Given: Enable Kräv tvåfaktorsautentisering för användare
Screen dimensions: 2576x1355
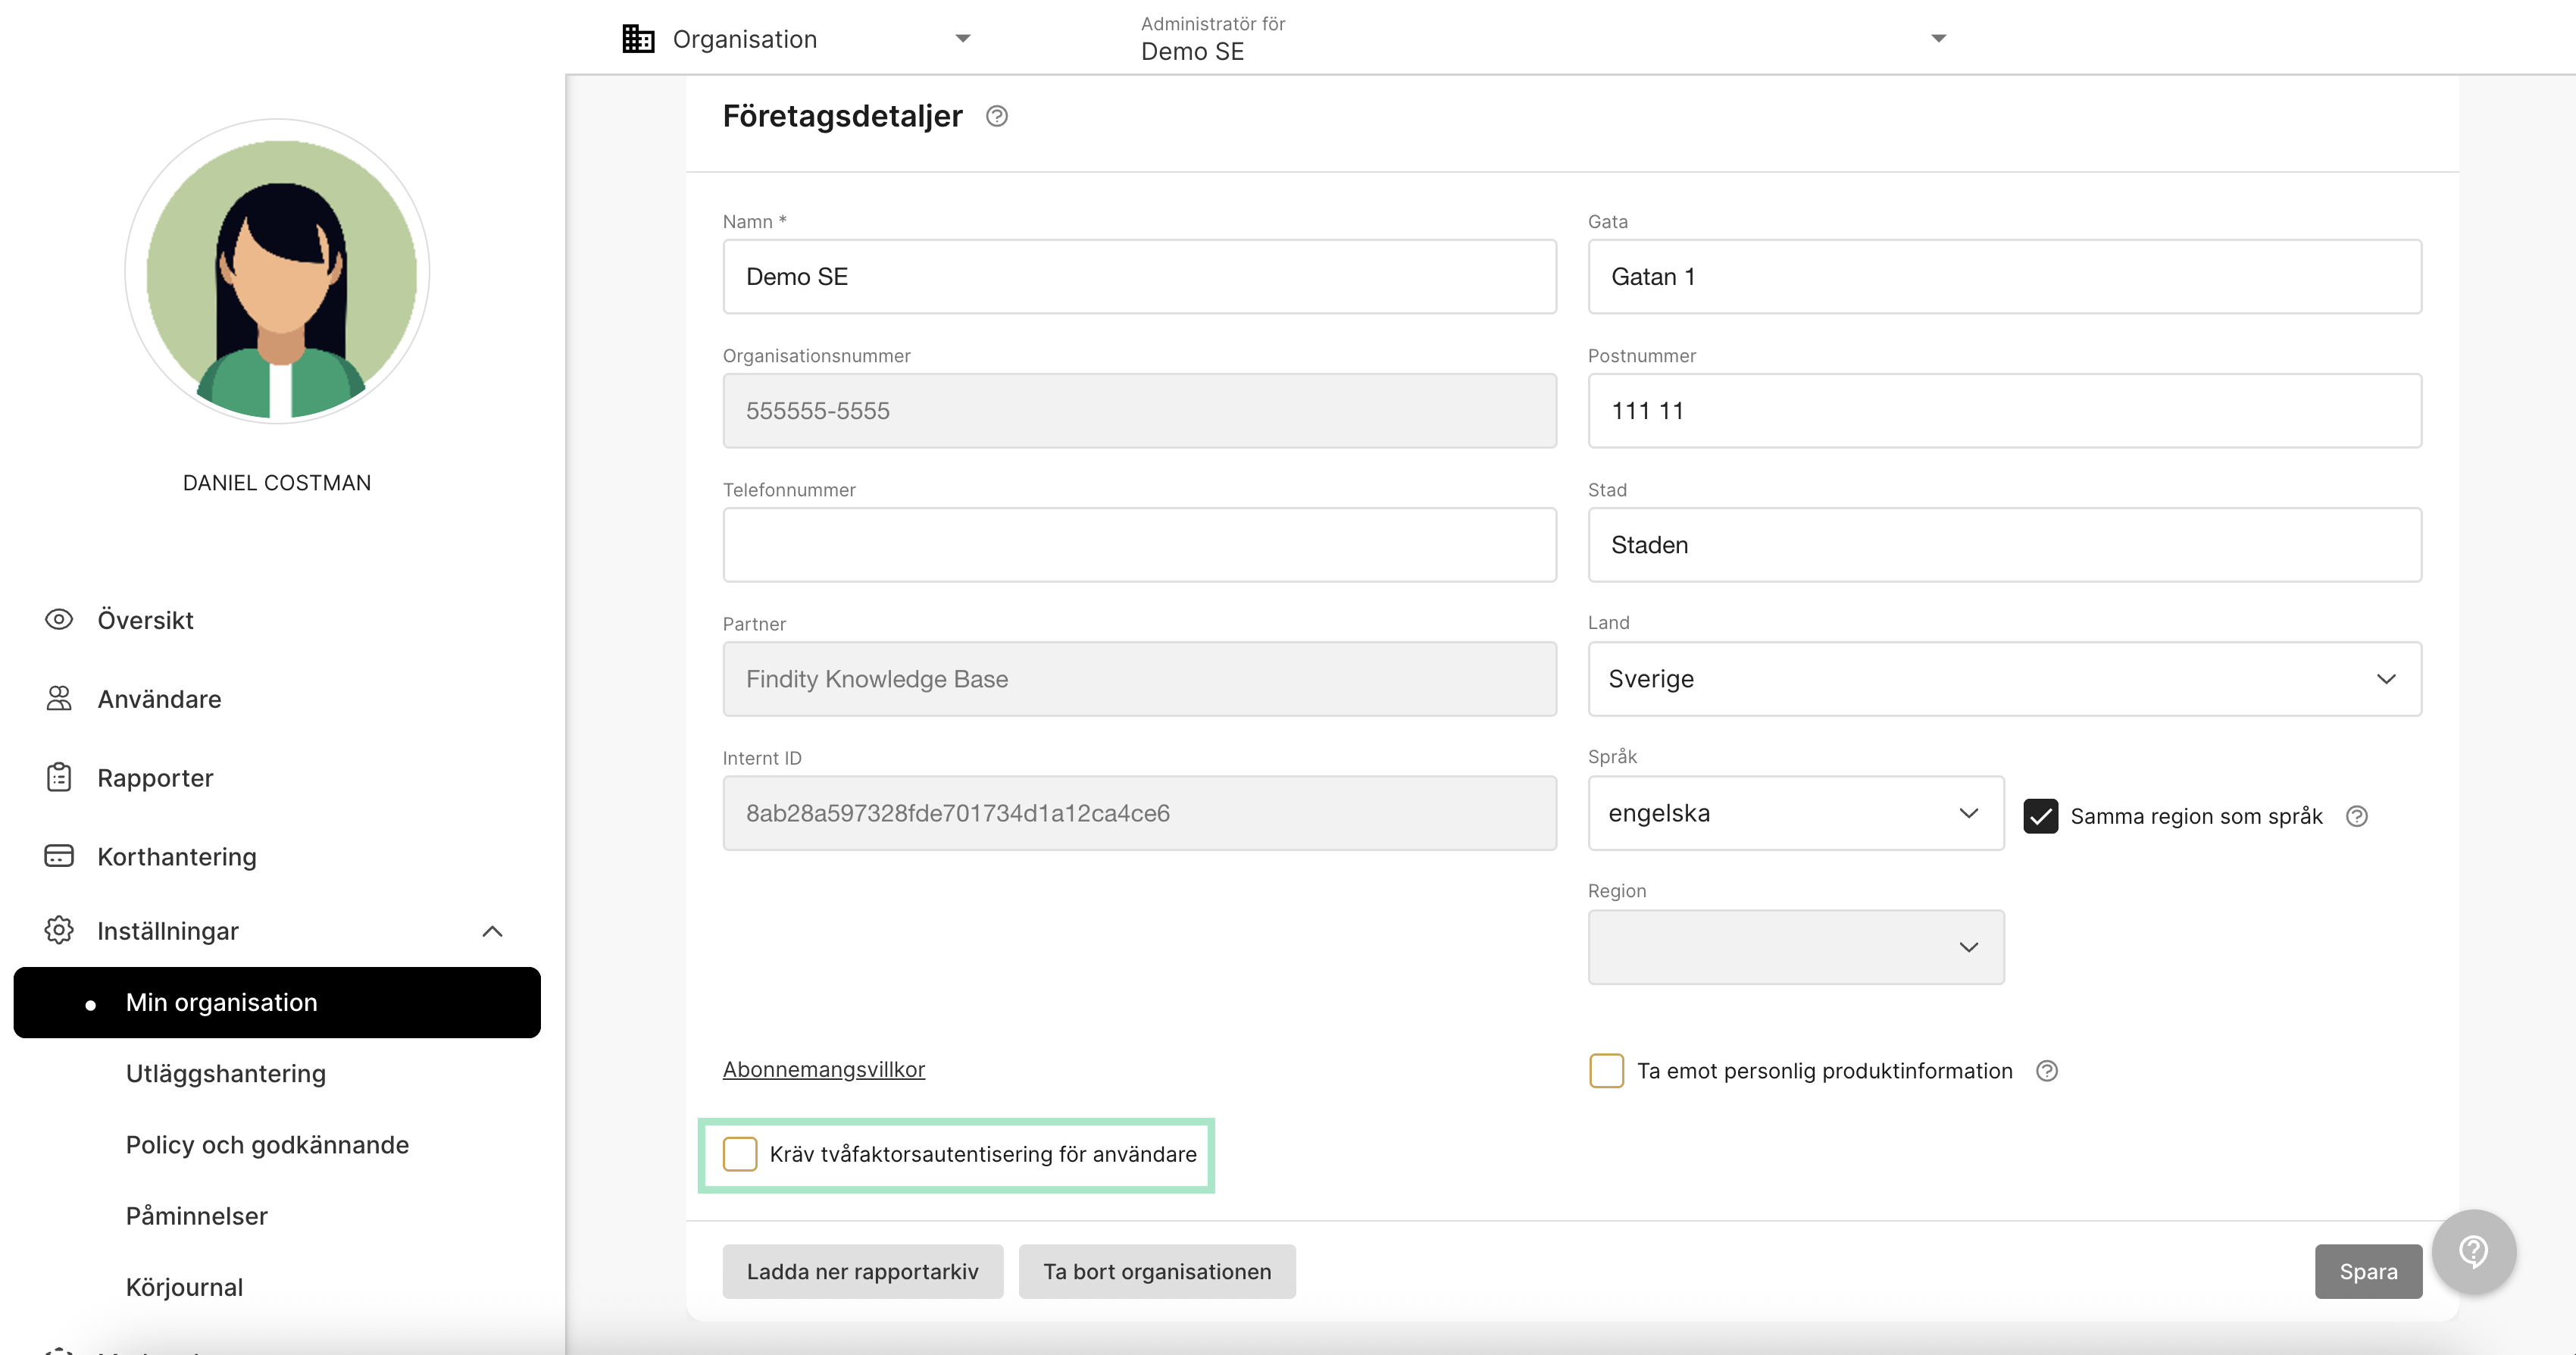Looking at the screenshot, I should tap(739, 1154).
